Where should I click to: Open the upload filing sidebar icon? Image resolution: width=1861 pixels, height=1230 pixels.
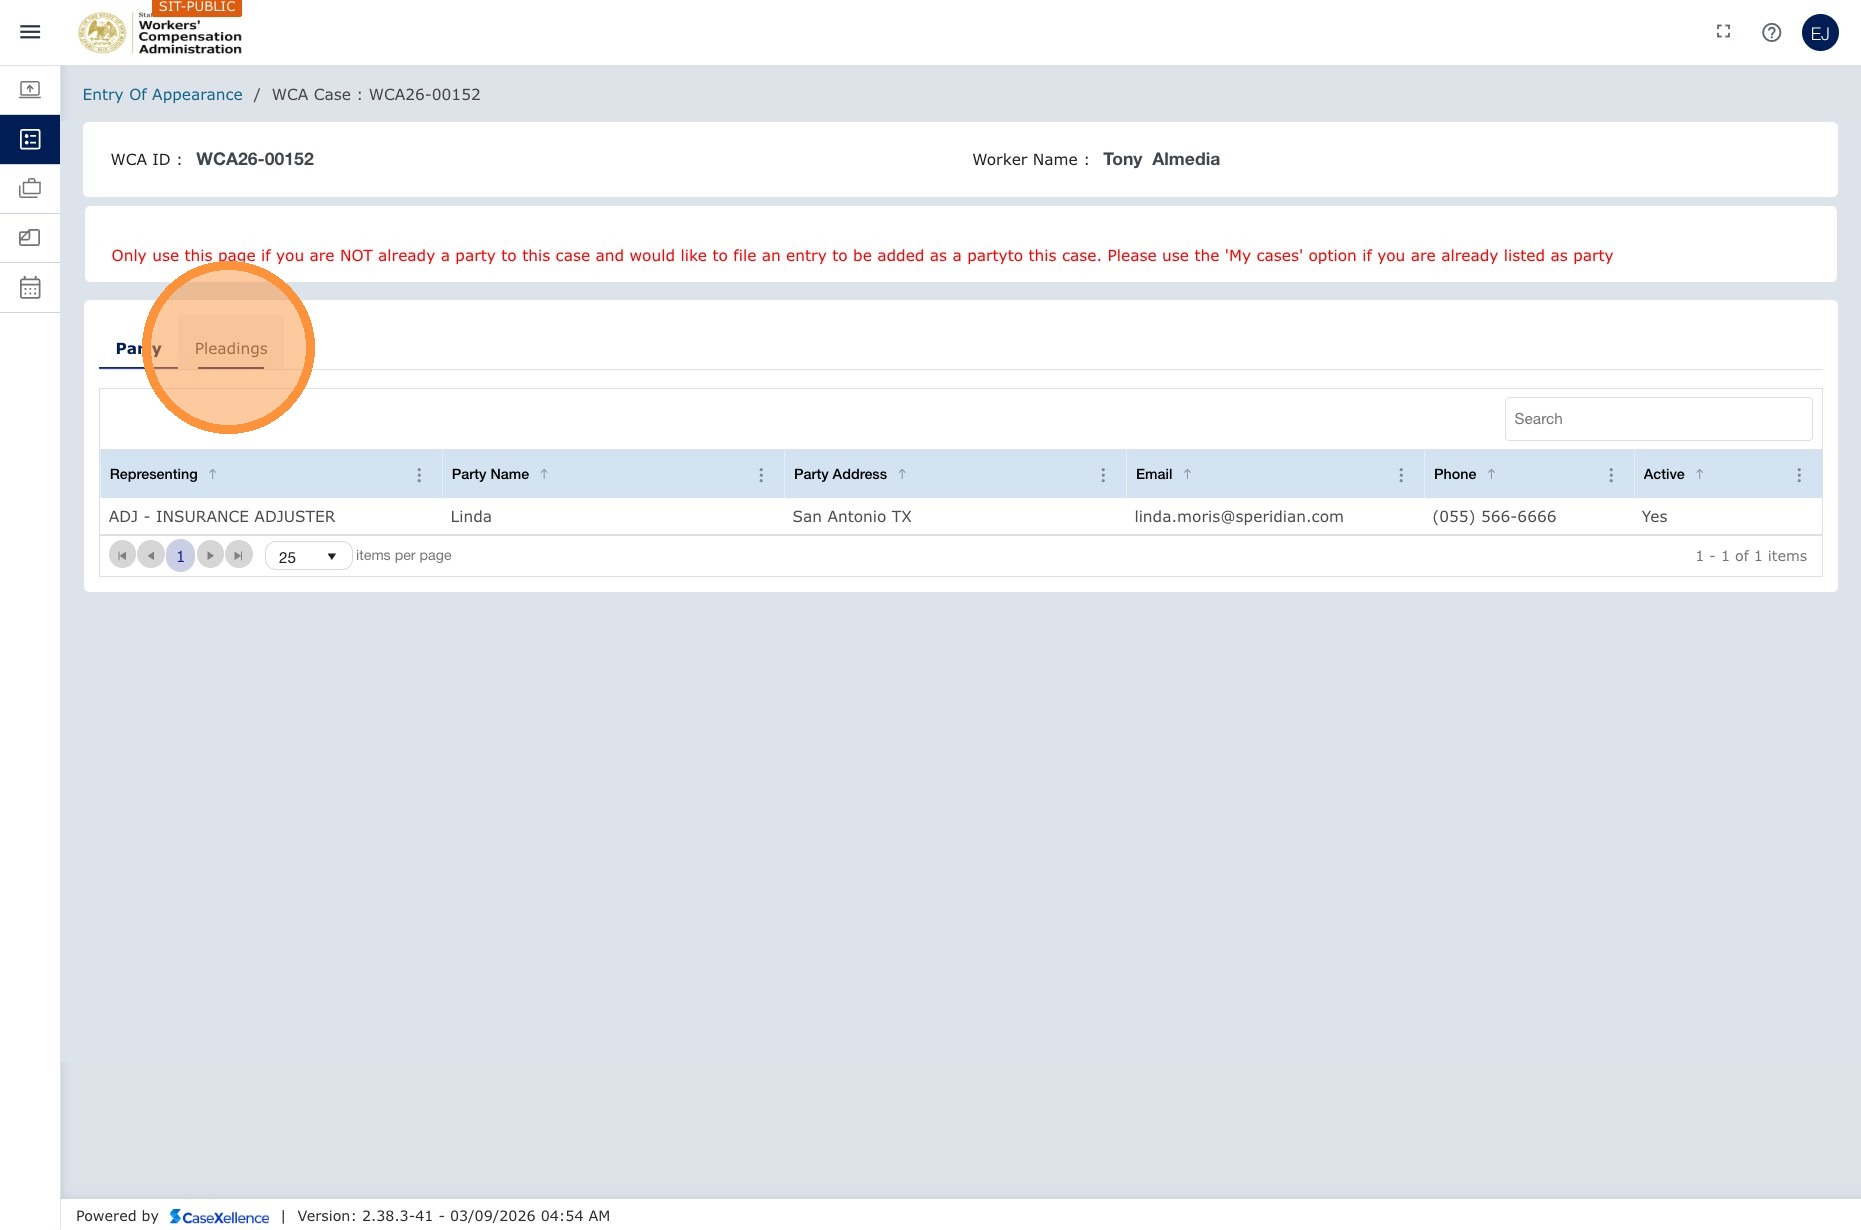coord(30,90)
